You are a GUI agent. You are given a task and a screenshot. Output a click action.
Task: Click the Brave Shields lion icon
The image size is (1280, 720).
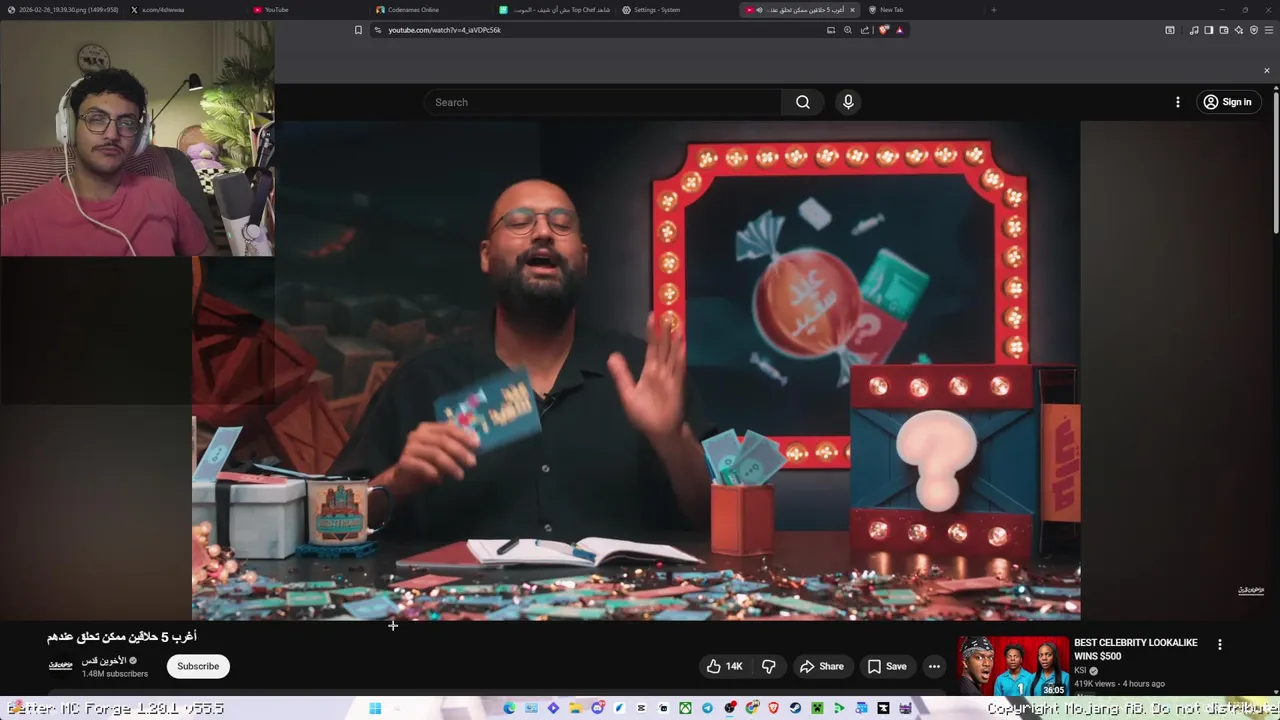(884, 30)
